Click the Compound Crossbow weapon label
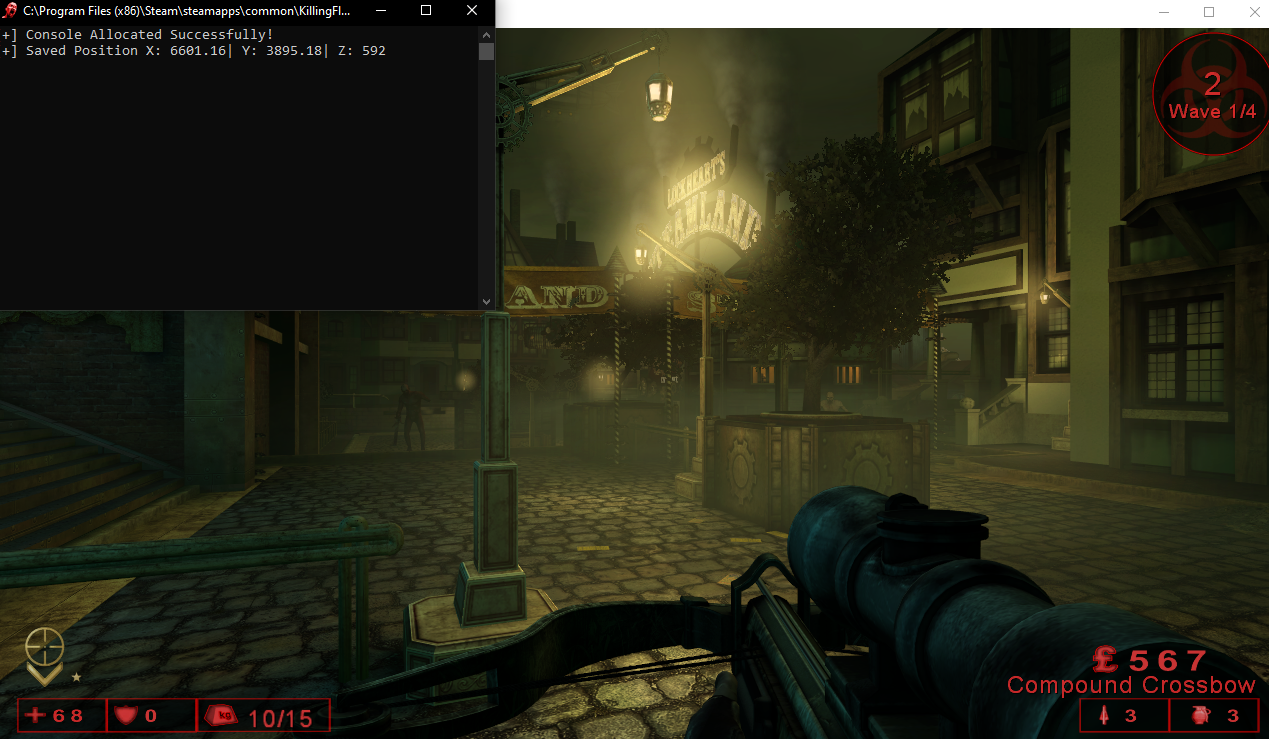Image resolution: width=1269 pixels, height=739 pixels. pyautogui.click(x=1131, y=686)
